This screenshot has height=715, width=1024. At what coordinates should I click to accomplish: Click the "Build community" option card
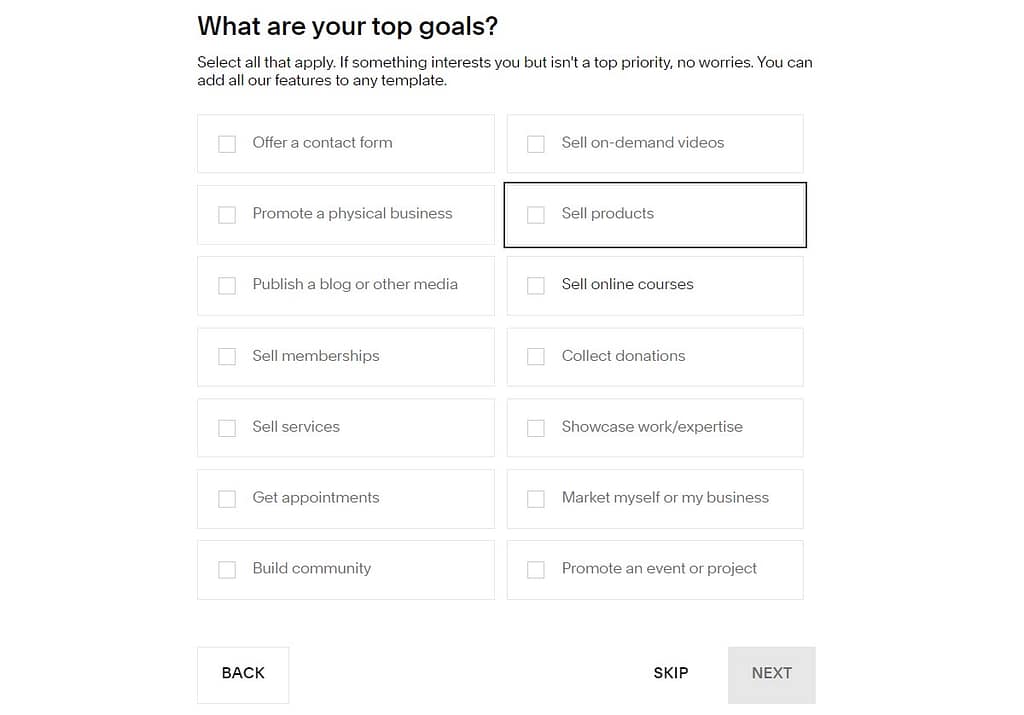coord(345,570)
